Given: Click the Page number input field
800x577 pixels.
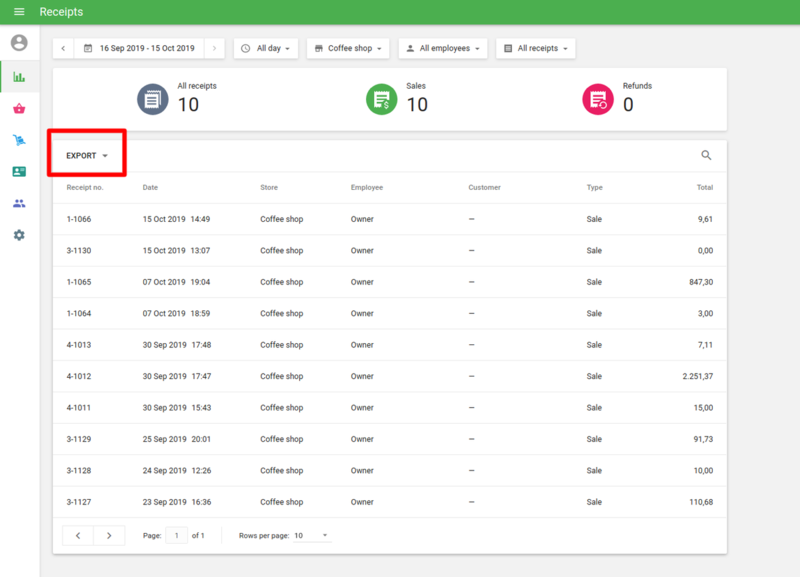Looking at the screenshot, I should pyautogui.click(x=177, y=536).
